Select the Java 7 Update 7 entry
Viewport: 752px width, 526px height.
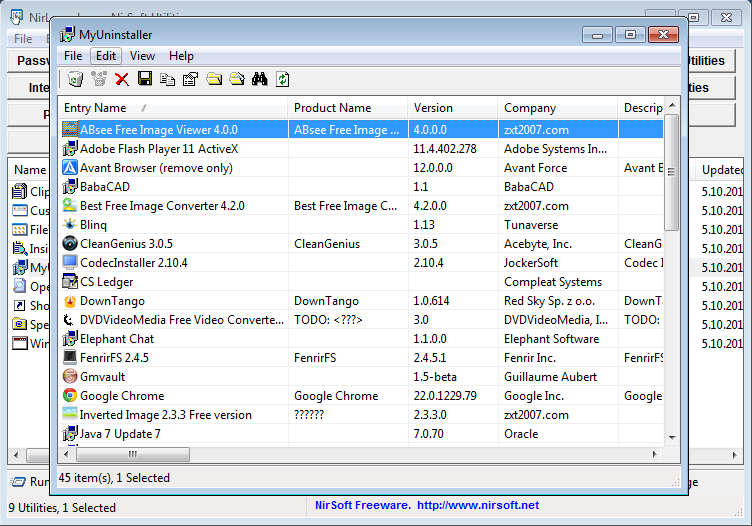coord(120,434)
